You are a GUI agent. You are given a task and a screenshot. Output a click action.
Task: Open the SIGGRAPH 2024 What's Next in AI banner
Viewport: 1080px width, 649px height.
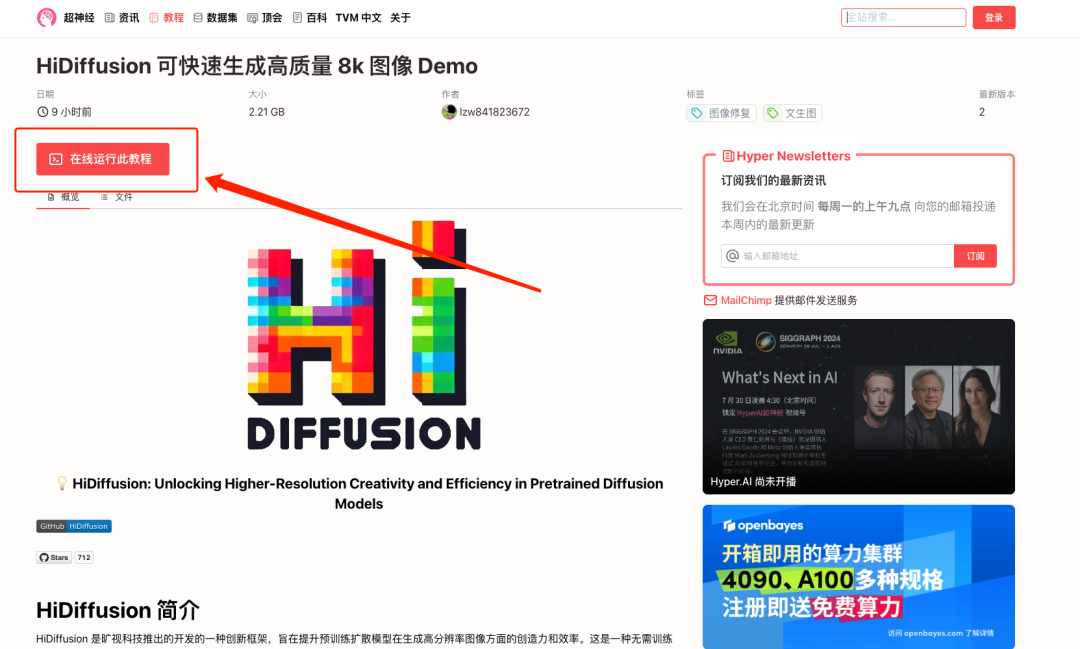pyautogui.click(x=858, y=406)
